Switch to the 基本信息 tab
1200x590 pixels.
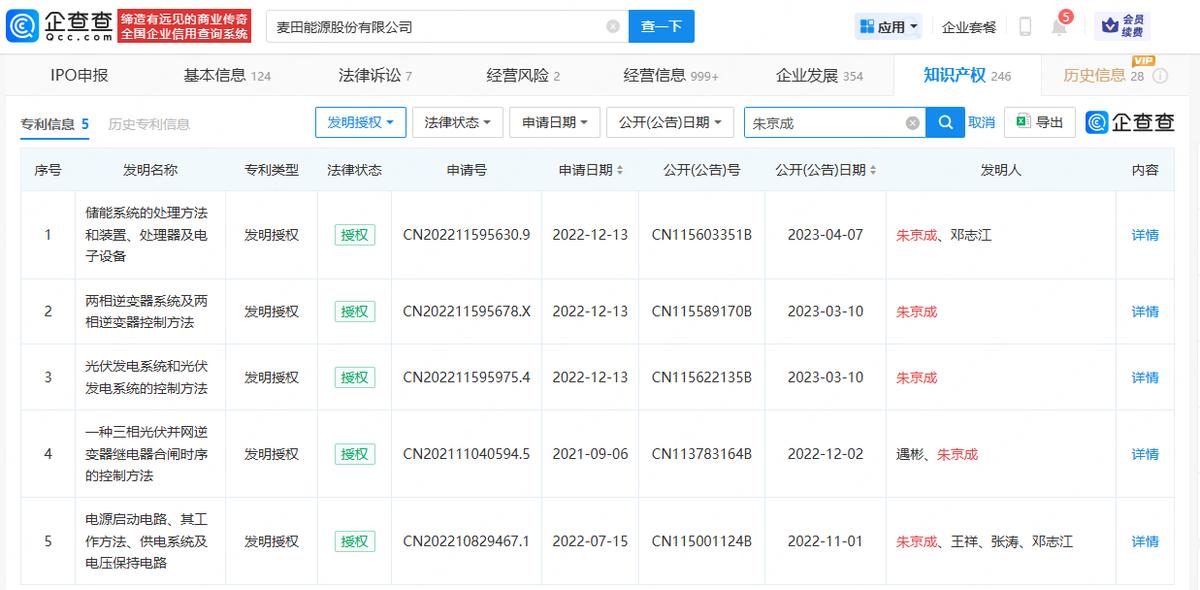[x=227, y=75]
